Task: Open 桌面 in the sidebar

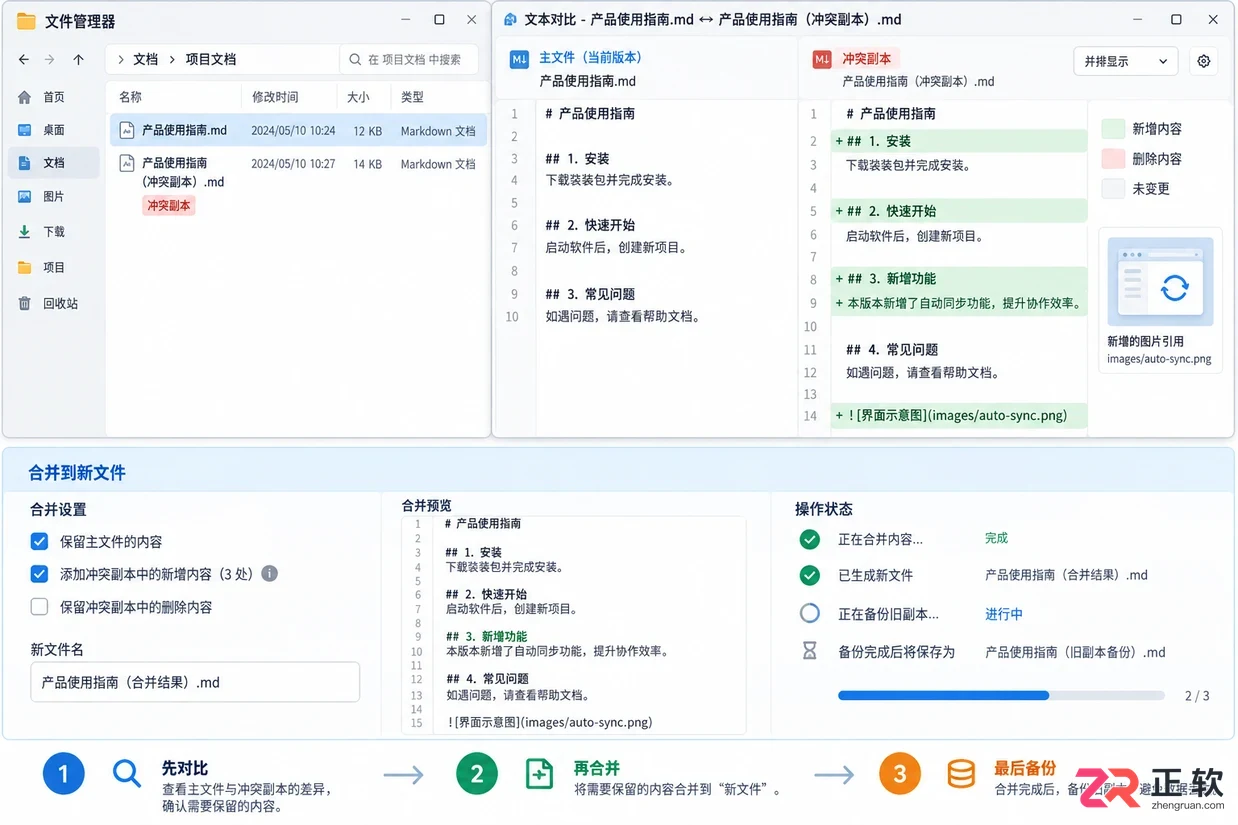Action: point(53,130)
